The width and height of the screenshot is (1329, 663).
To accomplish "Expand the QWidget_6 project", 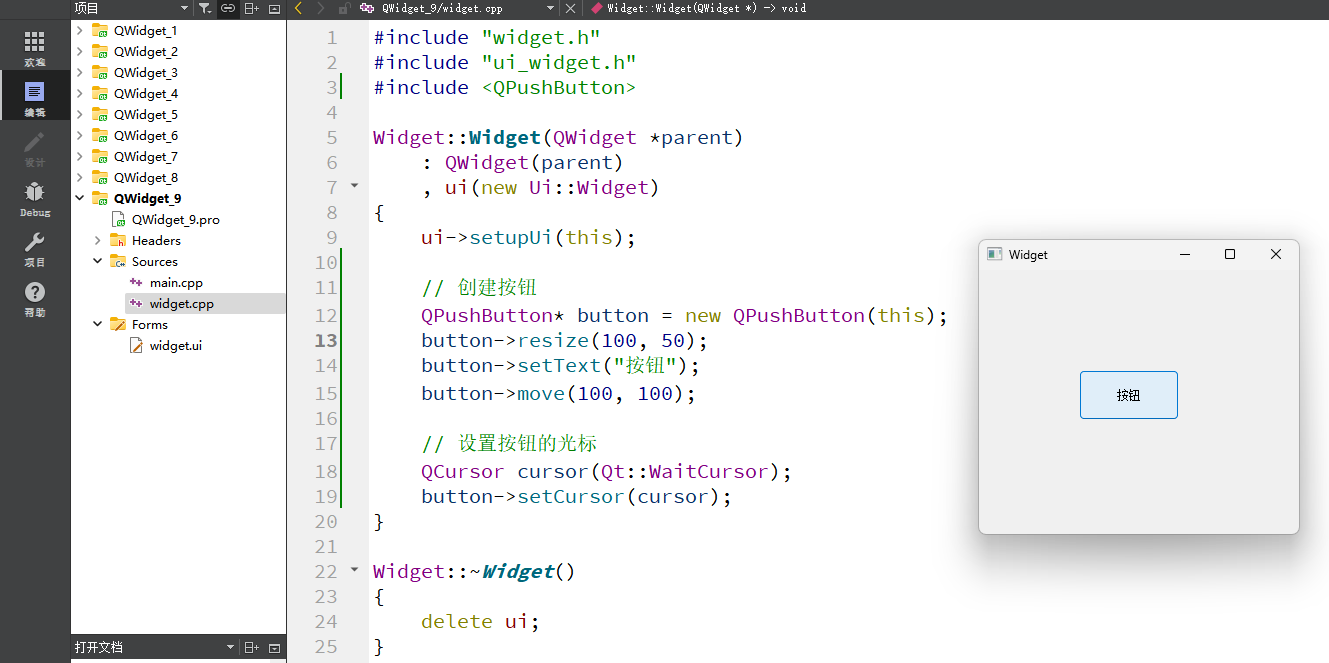I will [80, 135].
